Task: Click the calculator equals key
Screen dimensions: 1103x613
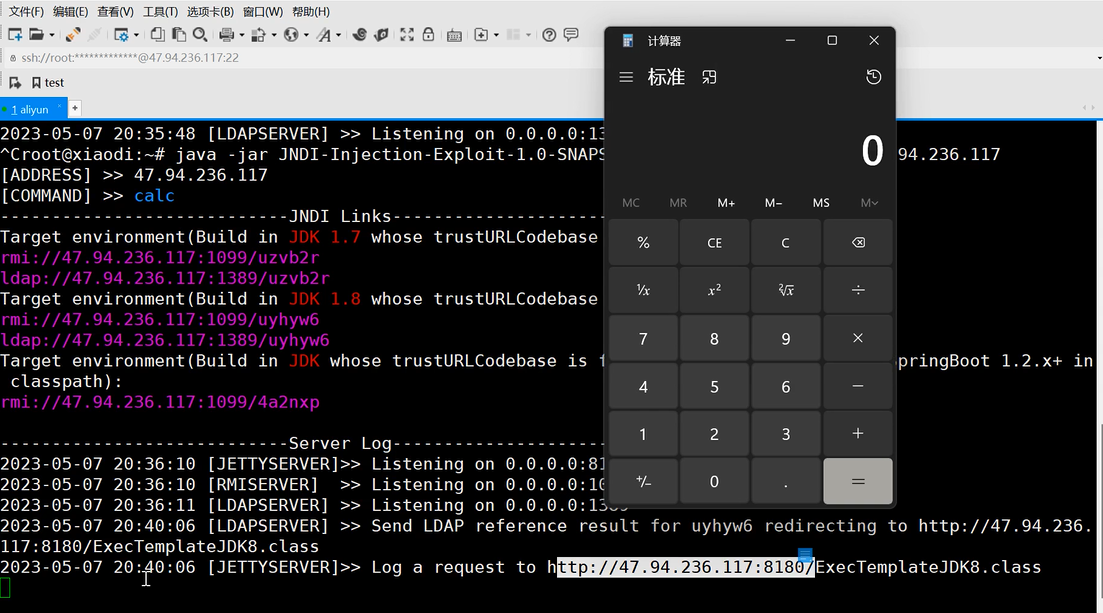Action: click(858, 481)
